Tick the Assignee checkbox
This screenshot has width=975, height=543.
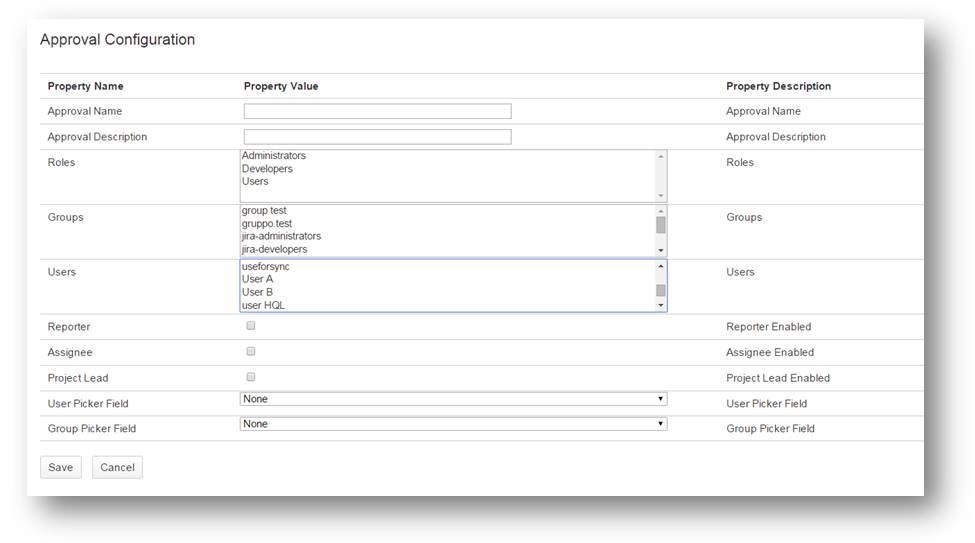point(251,352)
